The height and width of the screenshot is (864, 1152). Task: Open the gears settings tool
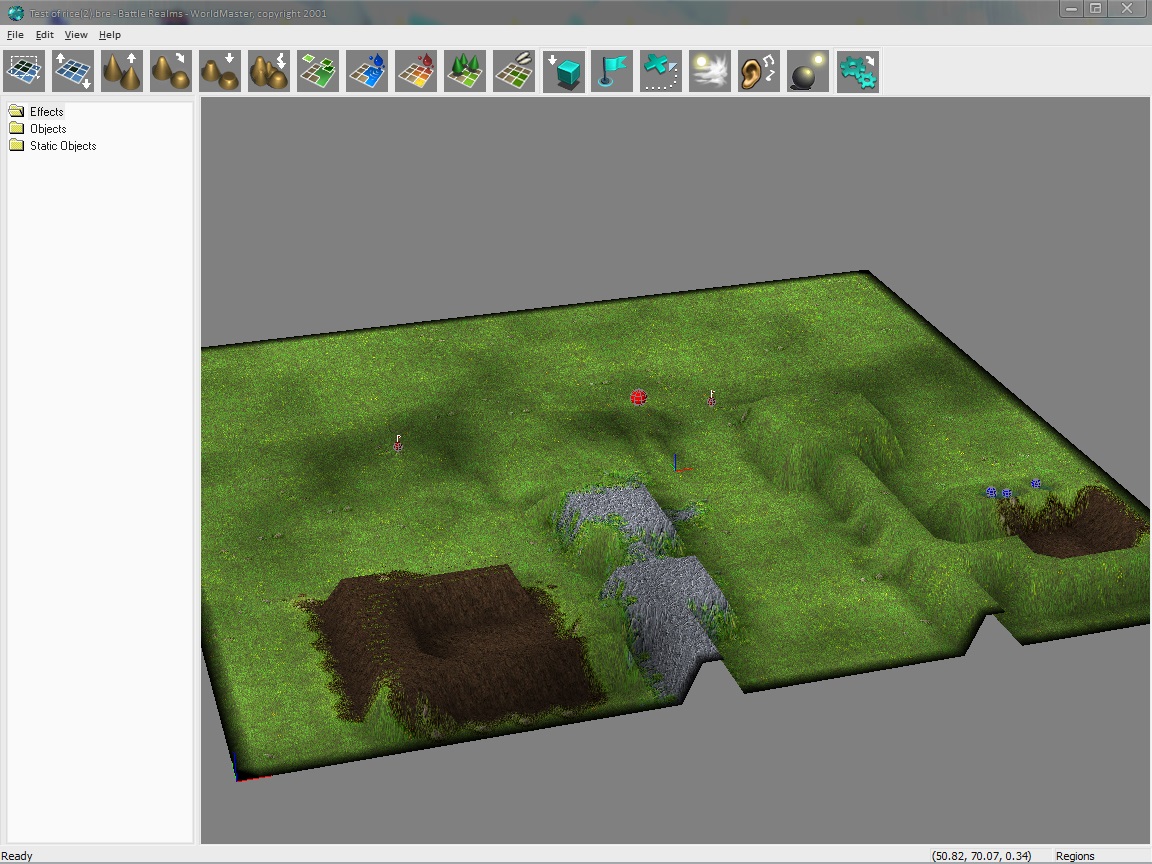858,71
